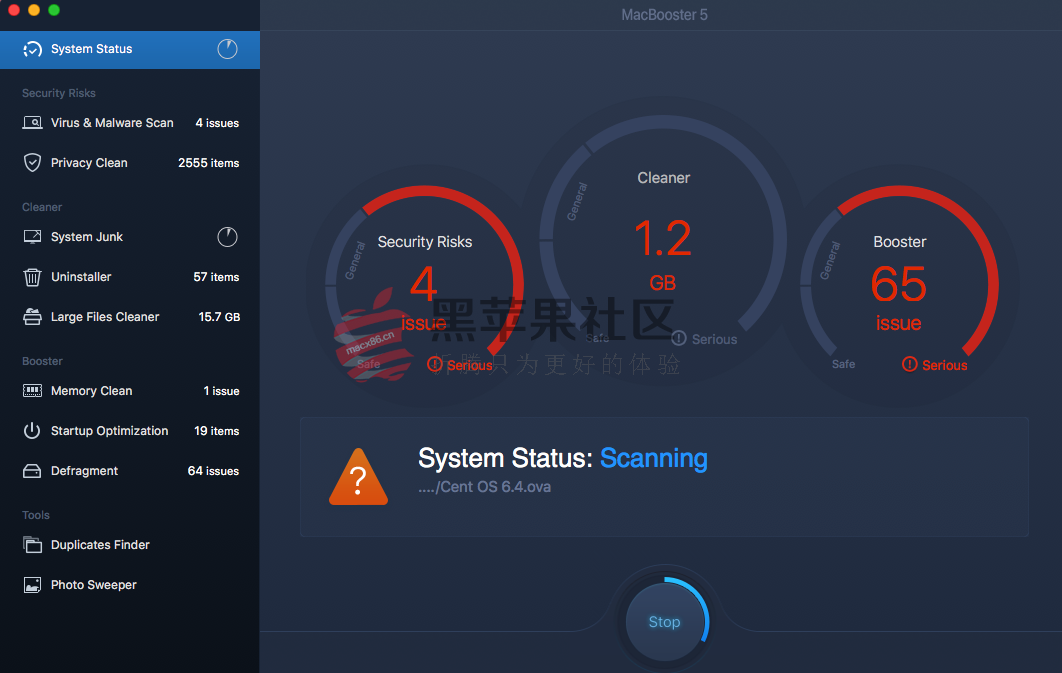
Task: Click the MacBooster 5 window title
Action: tap(664, 15)
